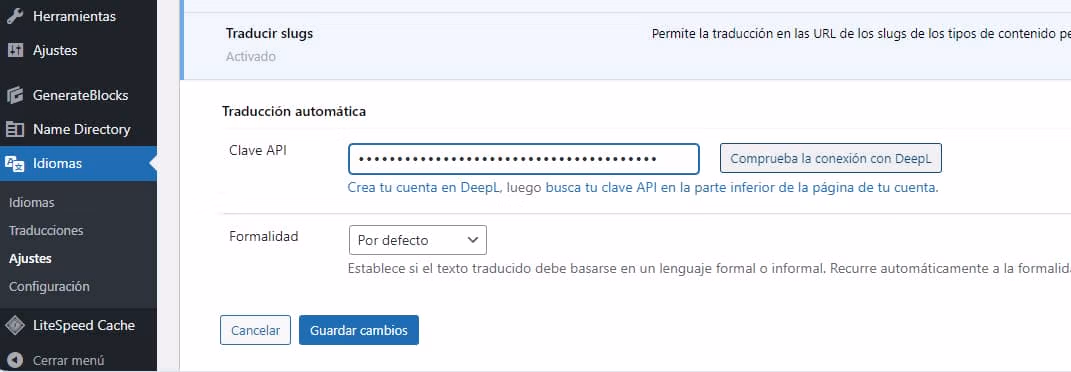Click the Cancelar button
Viewport: 1071px width, 372px height.
pyautogui.click(x=255, y=330)
